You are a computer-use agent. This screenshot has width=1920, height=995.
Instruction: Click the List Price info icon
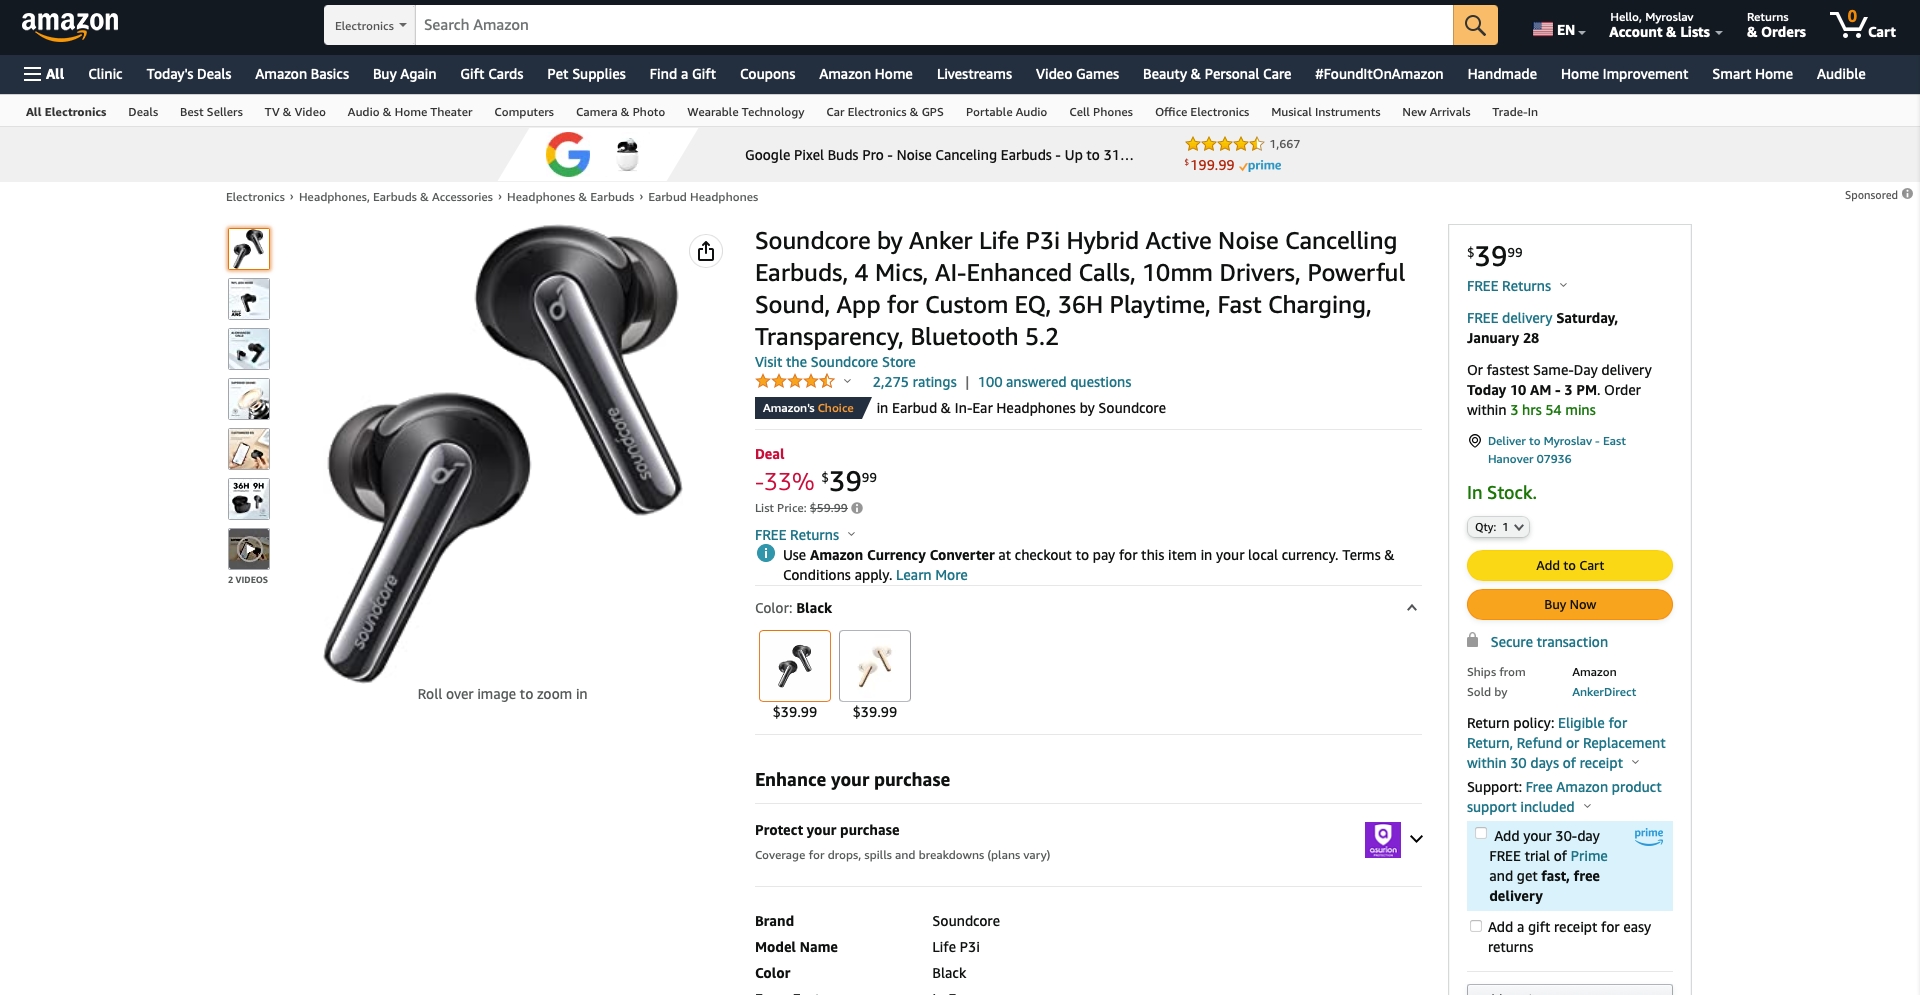pyautogui.click(x=857, y=508)
